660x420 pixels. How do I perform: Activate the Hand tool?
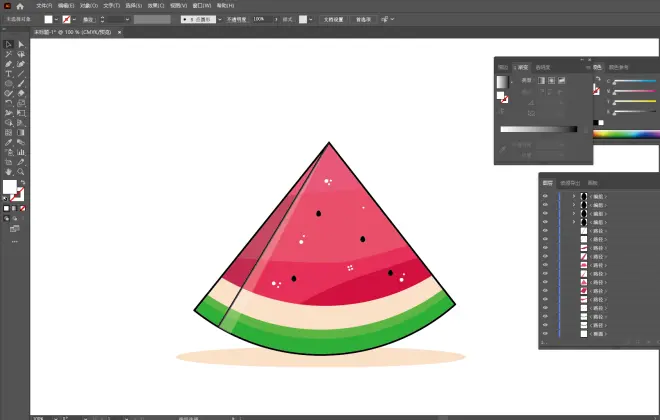(8, 172)
